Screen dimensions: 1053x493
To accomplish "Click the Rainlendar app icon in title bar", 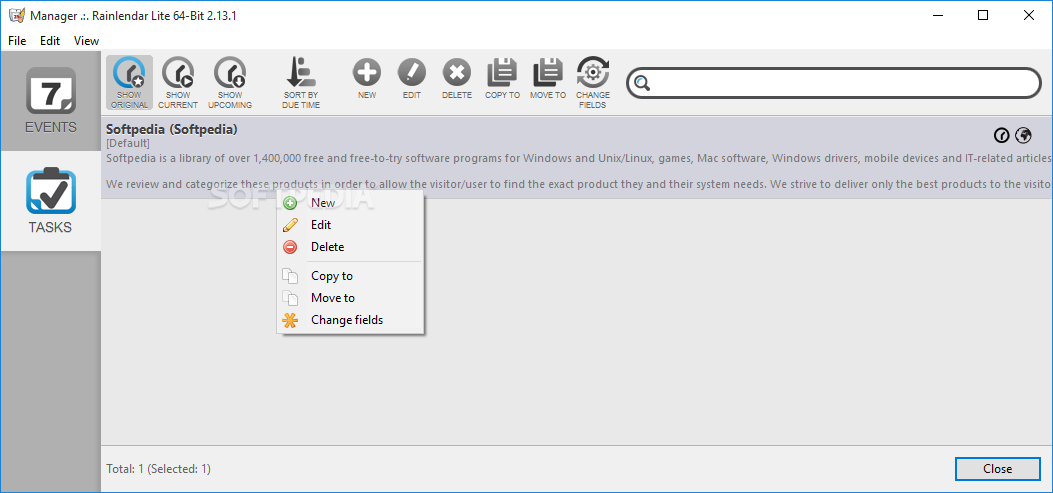I will tap(17, 15).
